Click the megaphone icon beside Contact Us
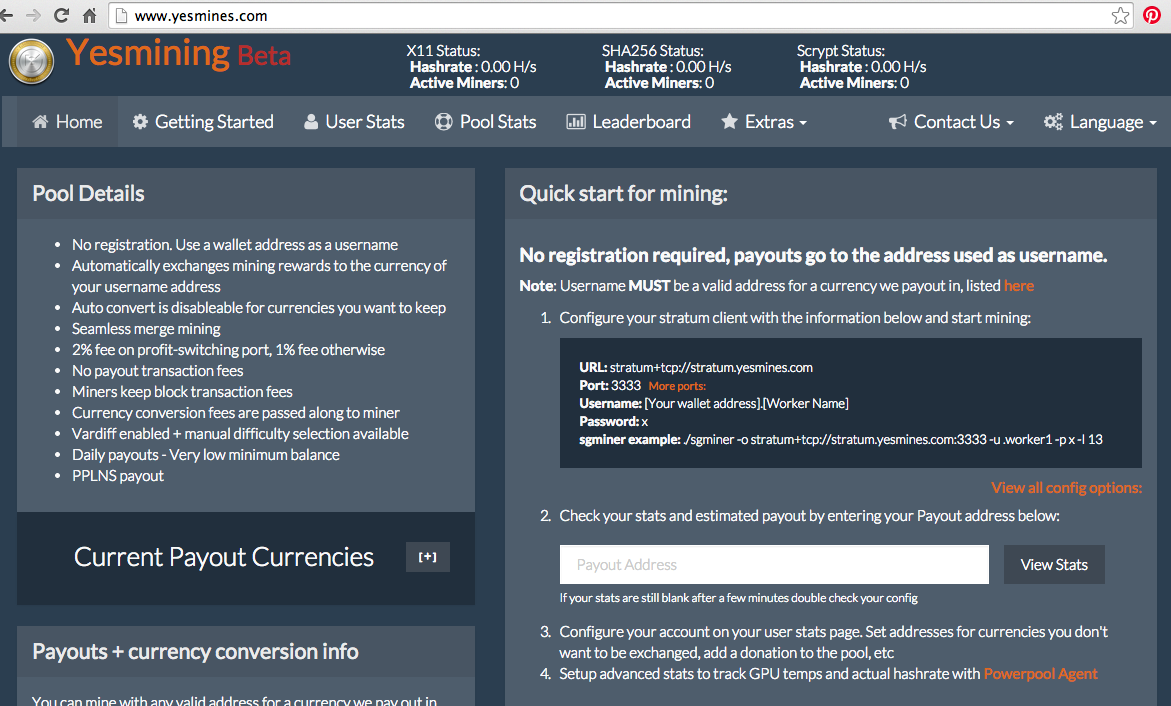The height and width of the screenshot is (706, 1171). tap(898, 122)
